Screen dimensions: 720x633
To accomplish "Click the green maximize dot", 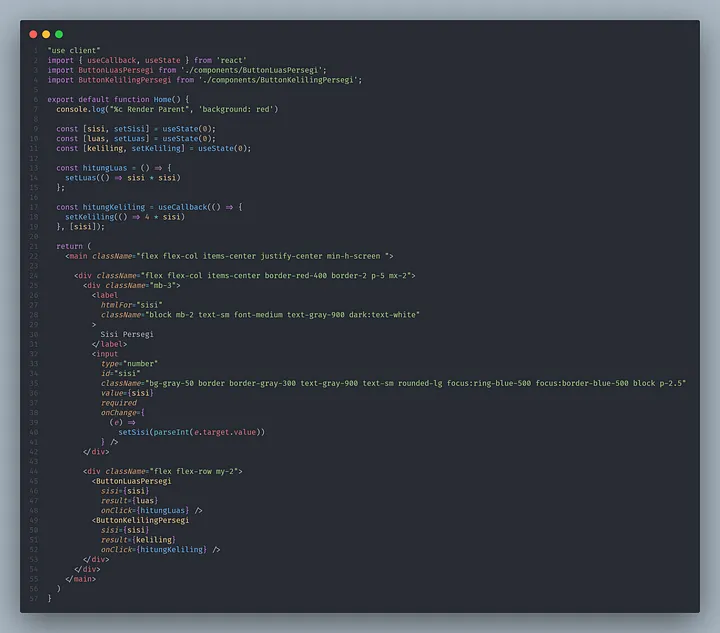I will (x=59, y=34).
